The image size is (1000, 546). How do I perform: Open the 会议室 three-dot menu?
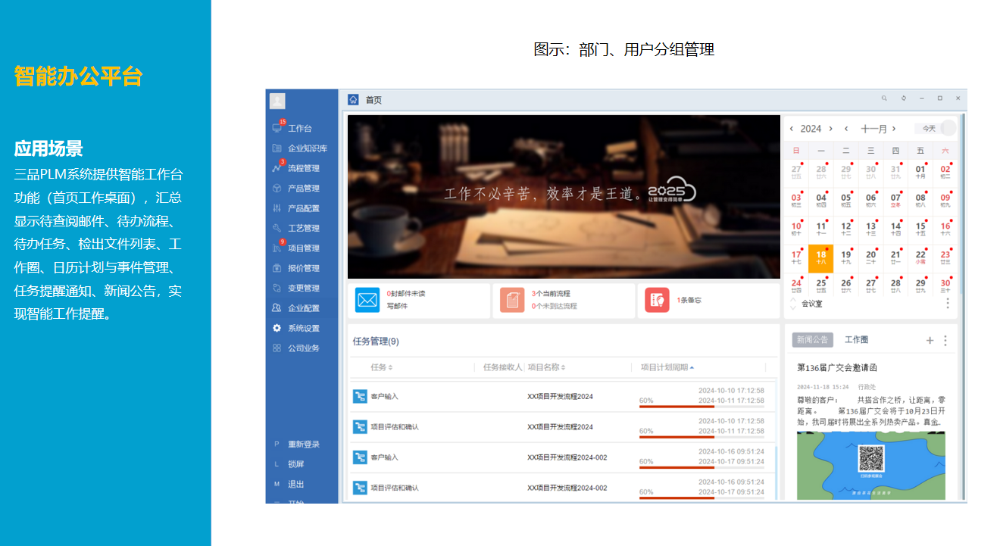948,304
